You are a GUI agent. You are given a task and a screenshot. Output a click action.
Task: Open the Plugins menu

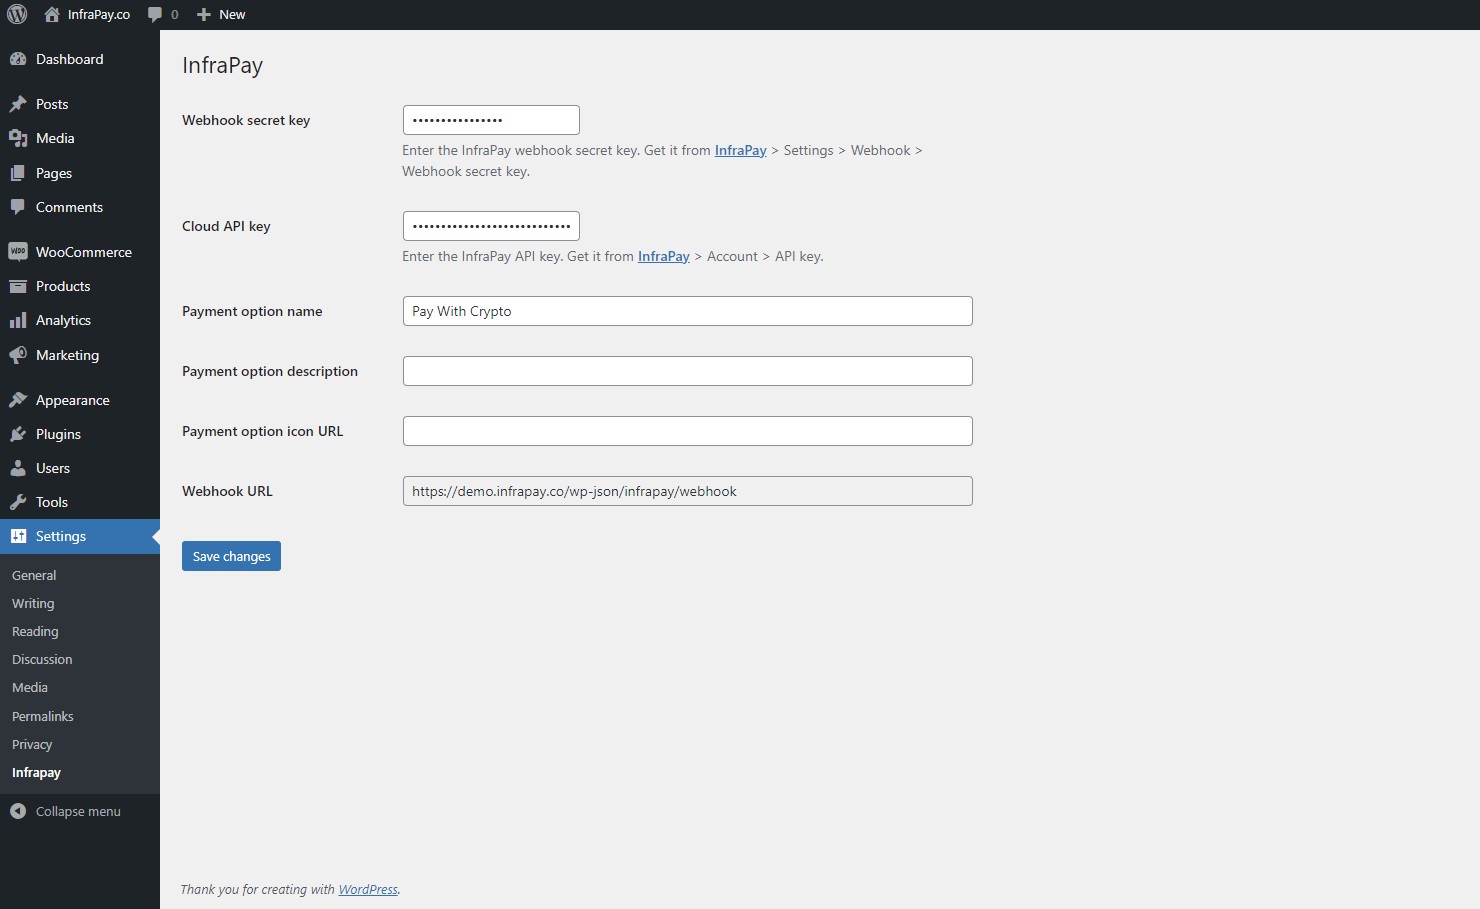pyautogui.click(x=80, y=434)
